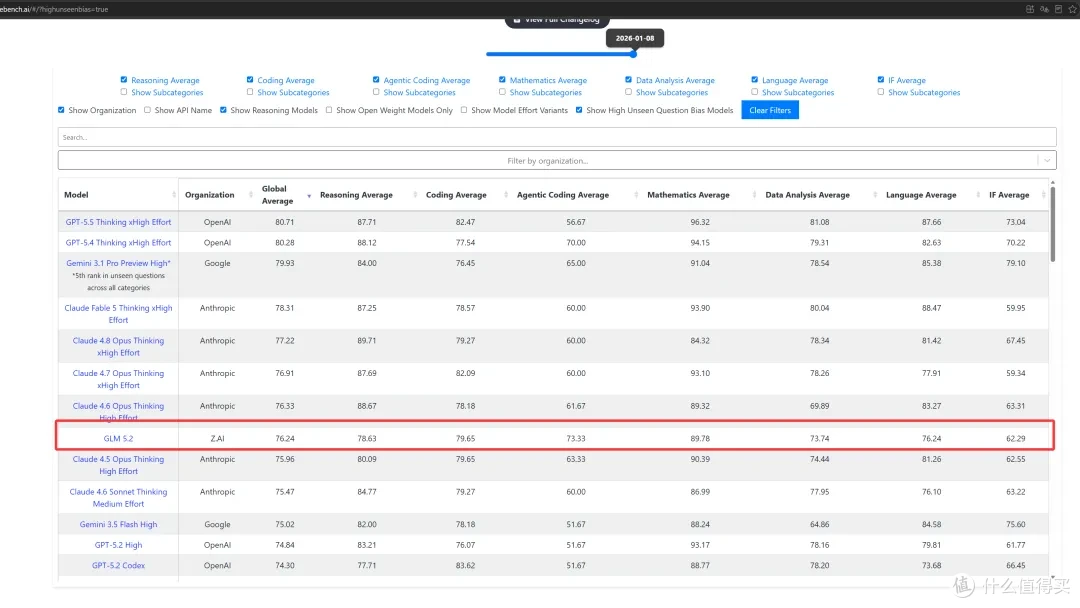Disable Show High Unseen Question Bias Models
This screenshot has width=1080, height=608.
tap(579, 110)
